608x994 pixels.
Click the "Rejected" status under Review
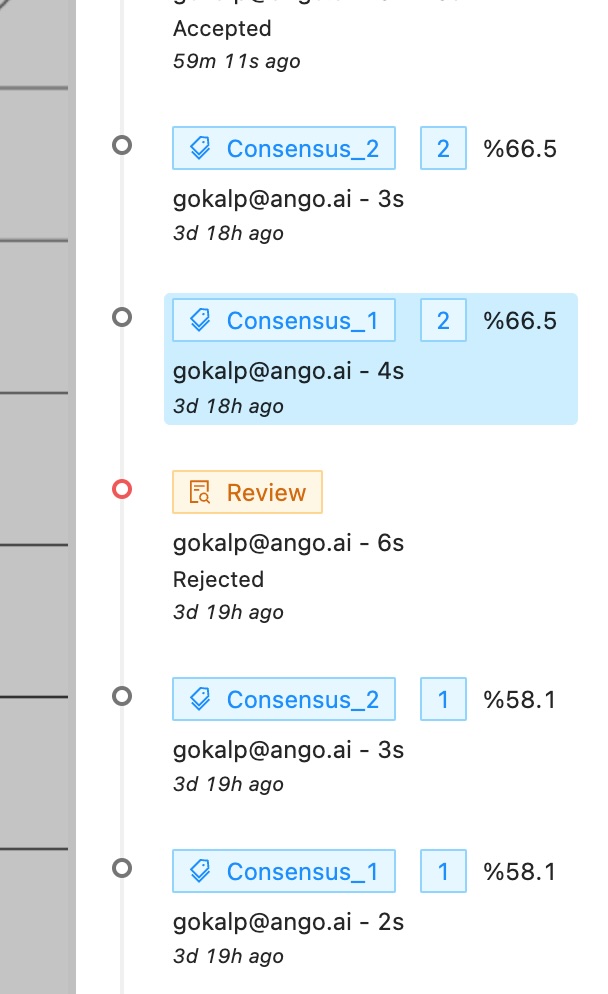[x=218, y=579]
